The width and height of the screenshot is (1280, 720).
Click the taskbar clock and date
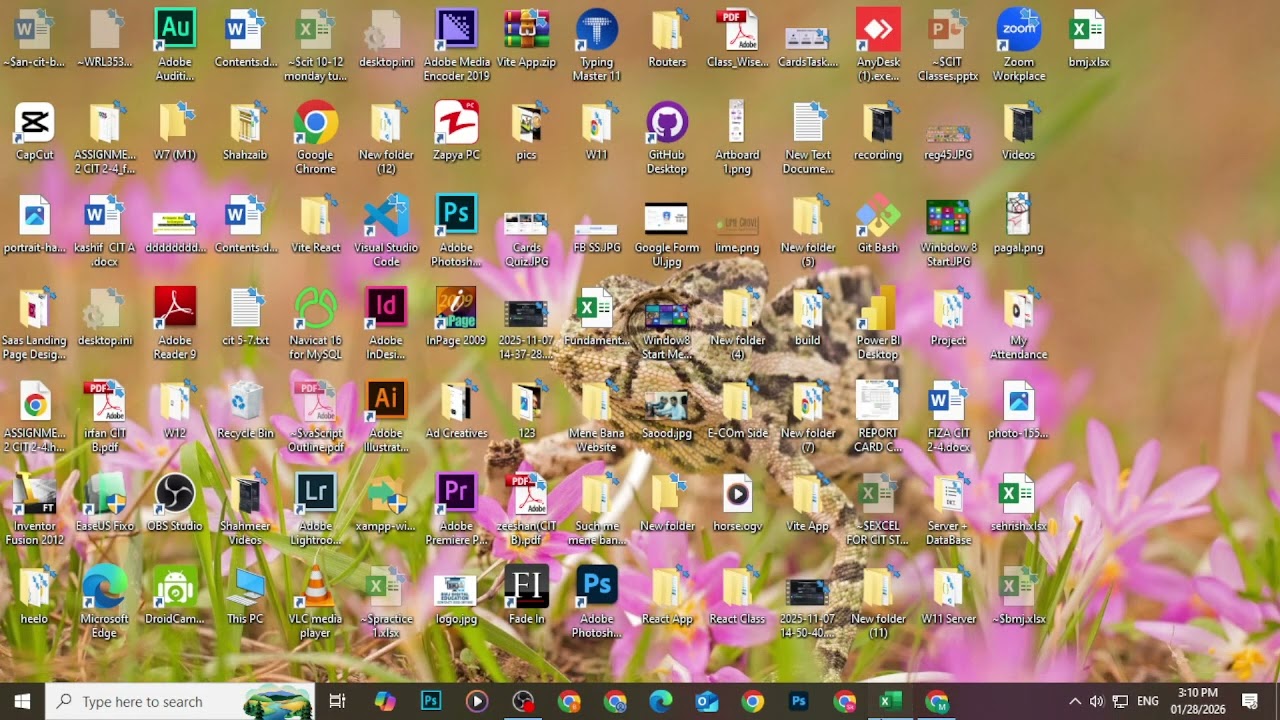click(x=1198, y=702)
